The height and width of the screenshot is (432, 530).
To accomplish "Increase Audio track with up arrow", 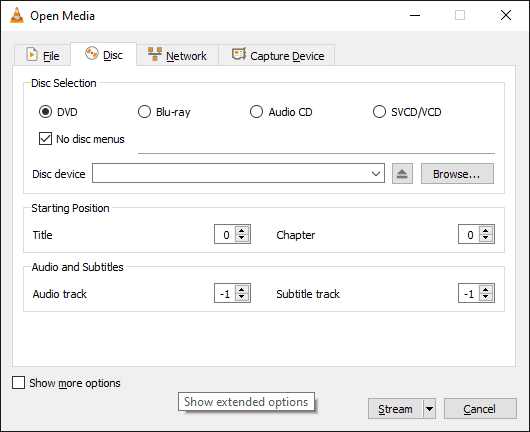I will (242, 289).
